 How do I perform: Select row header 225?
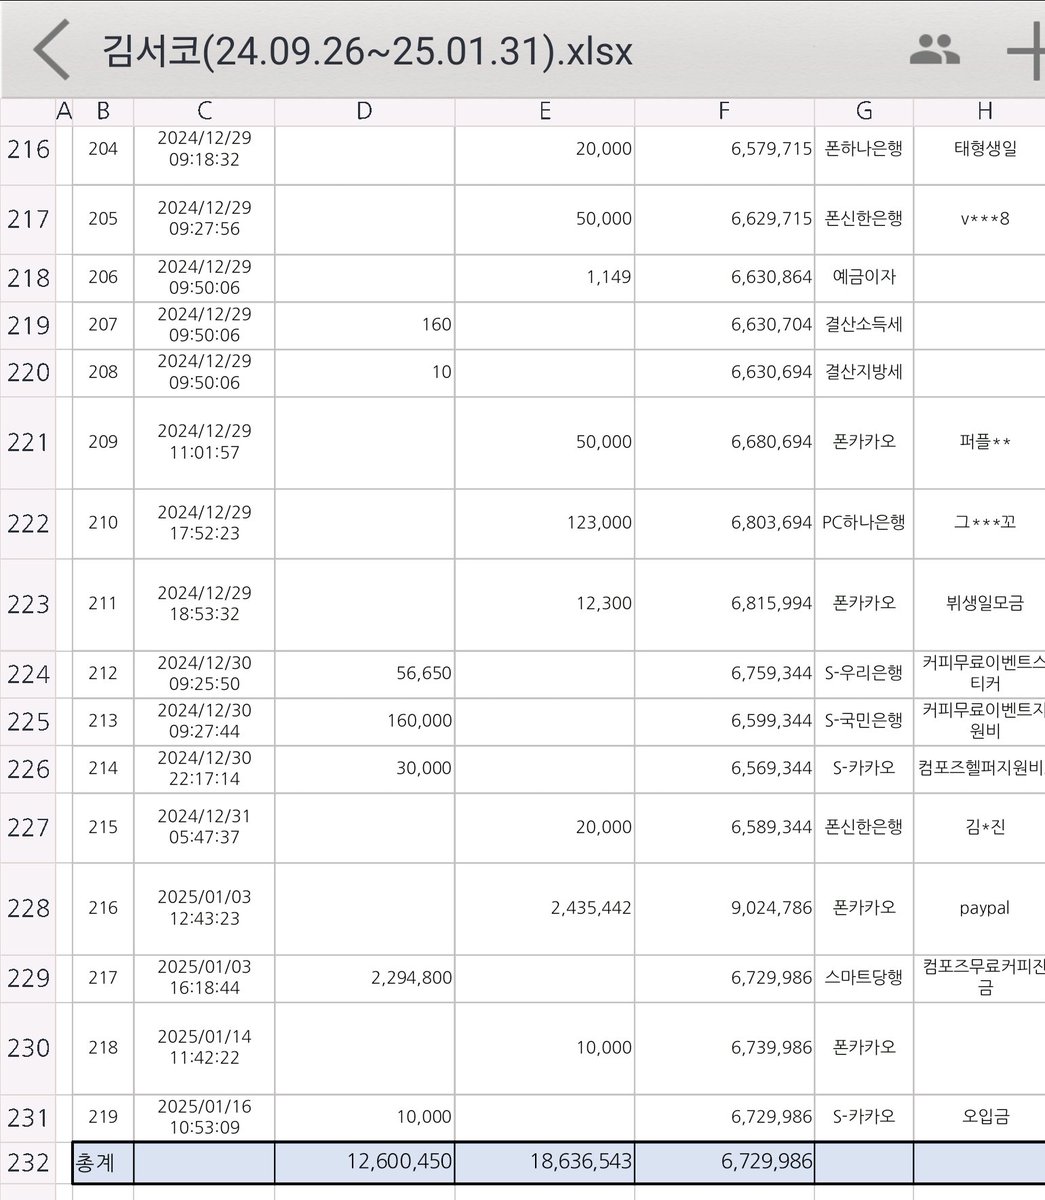click(28, 721)
